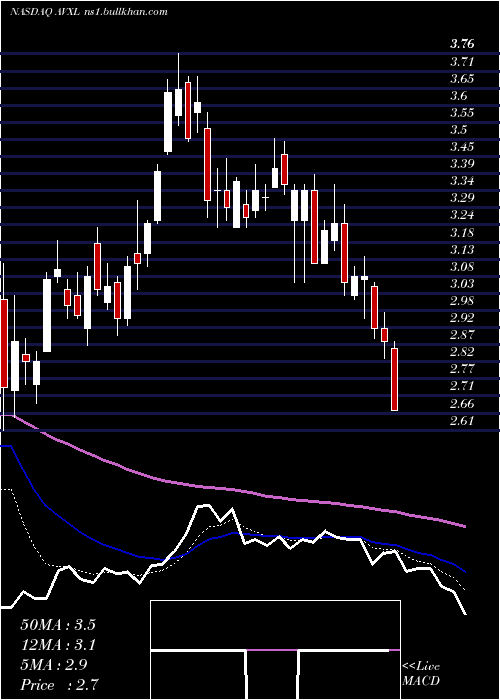
Task: Click the 3.76 price axis label
Action: coord(462,44)
